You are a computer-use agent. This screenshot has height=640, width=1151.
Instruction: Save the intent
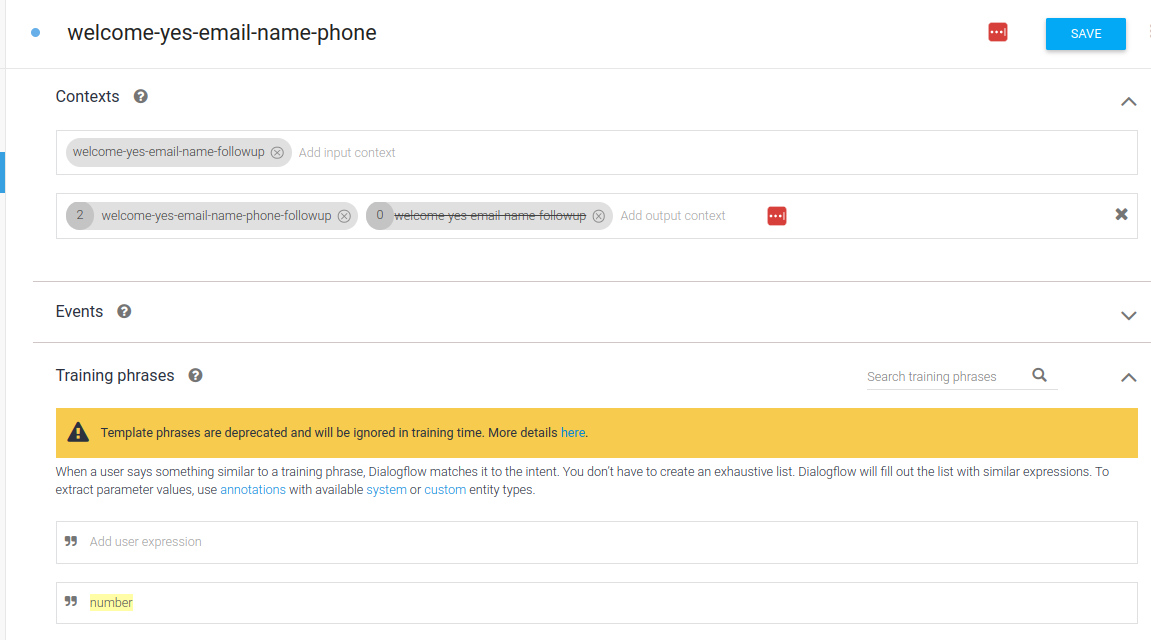(x=1085, y=33)
